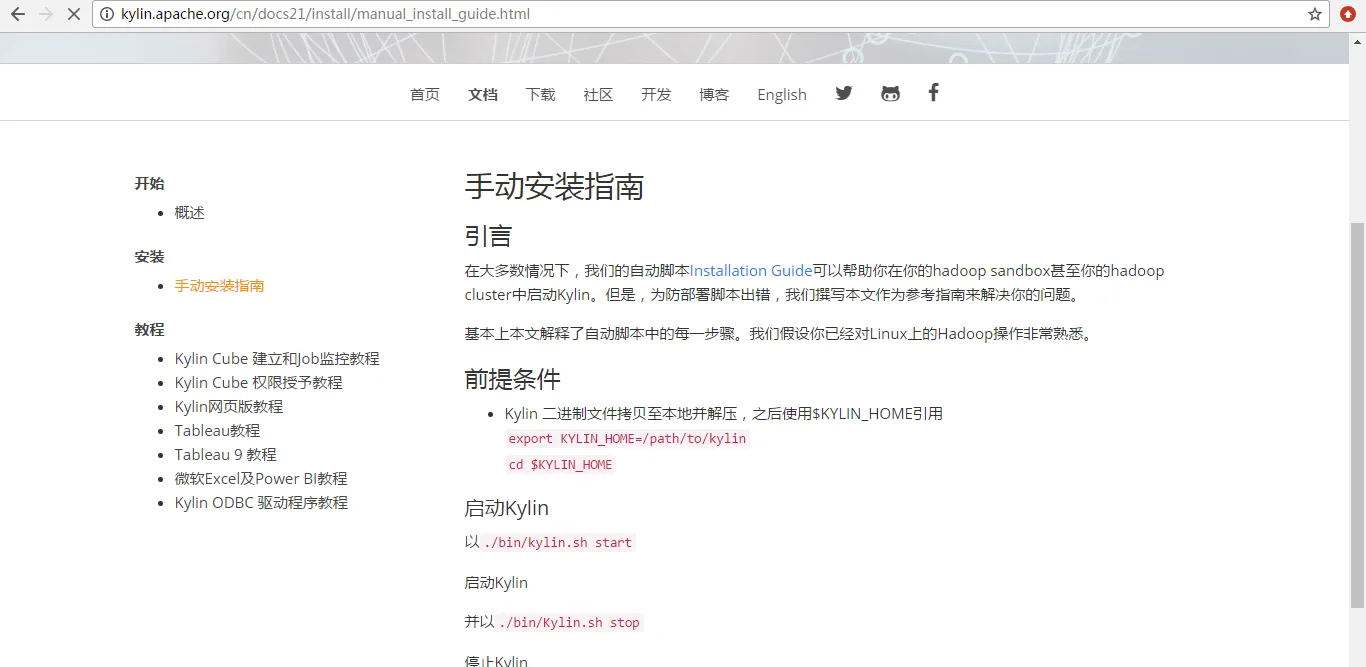1366x667 pixels.
Task: Select 手动安装指南 in the sidebar
Action: pos(219,285)
